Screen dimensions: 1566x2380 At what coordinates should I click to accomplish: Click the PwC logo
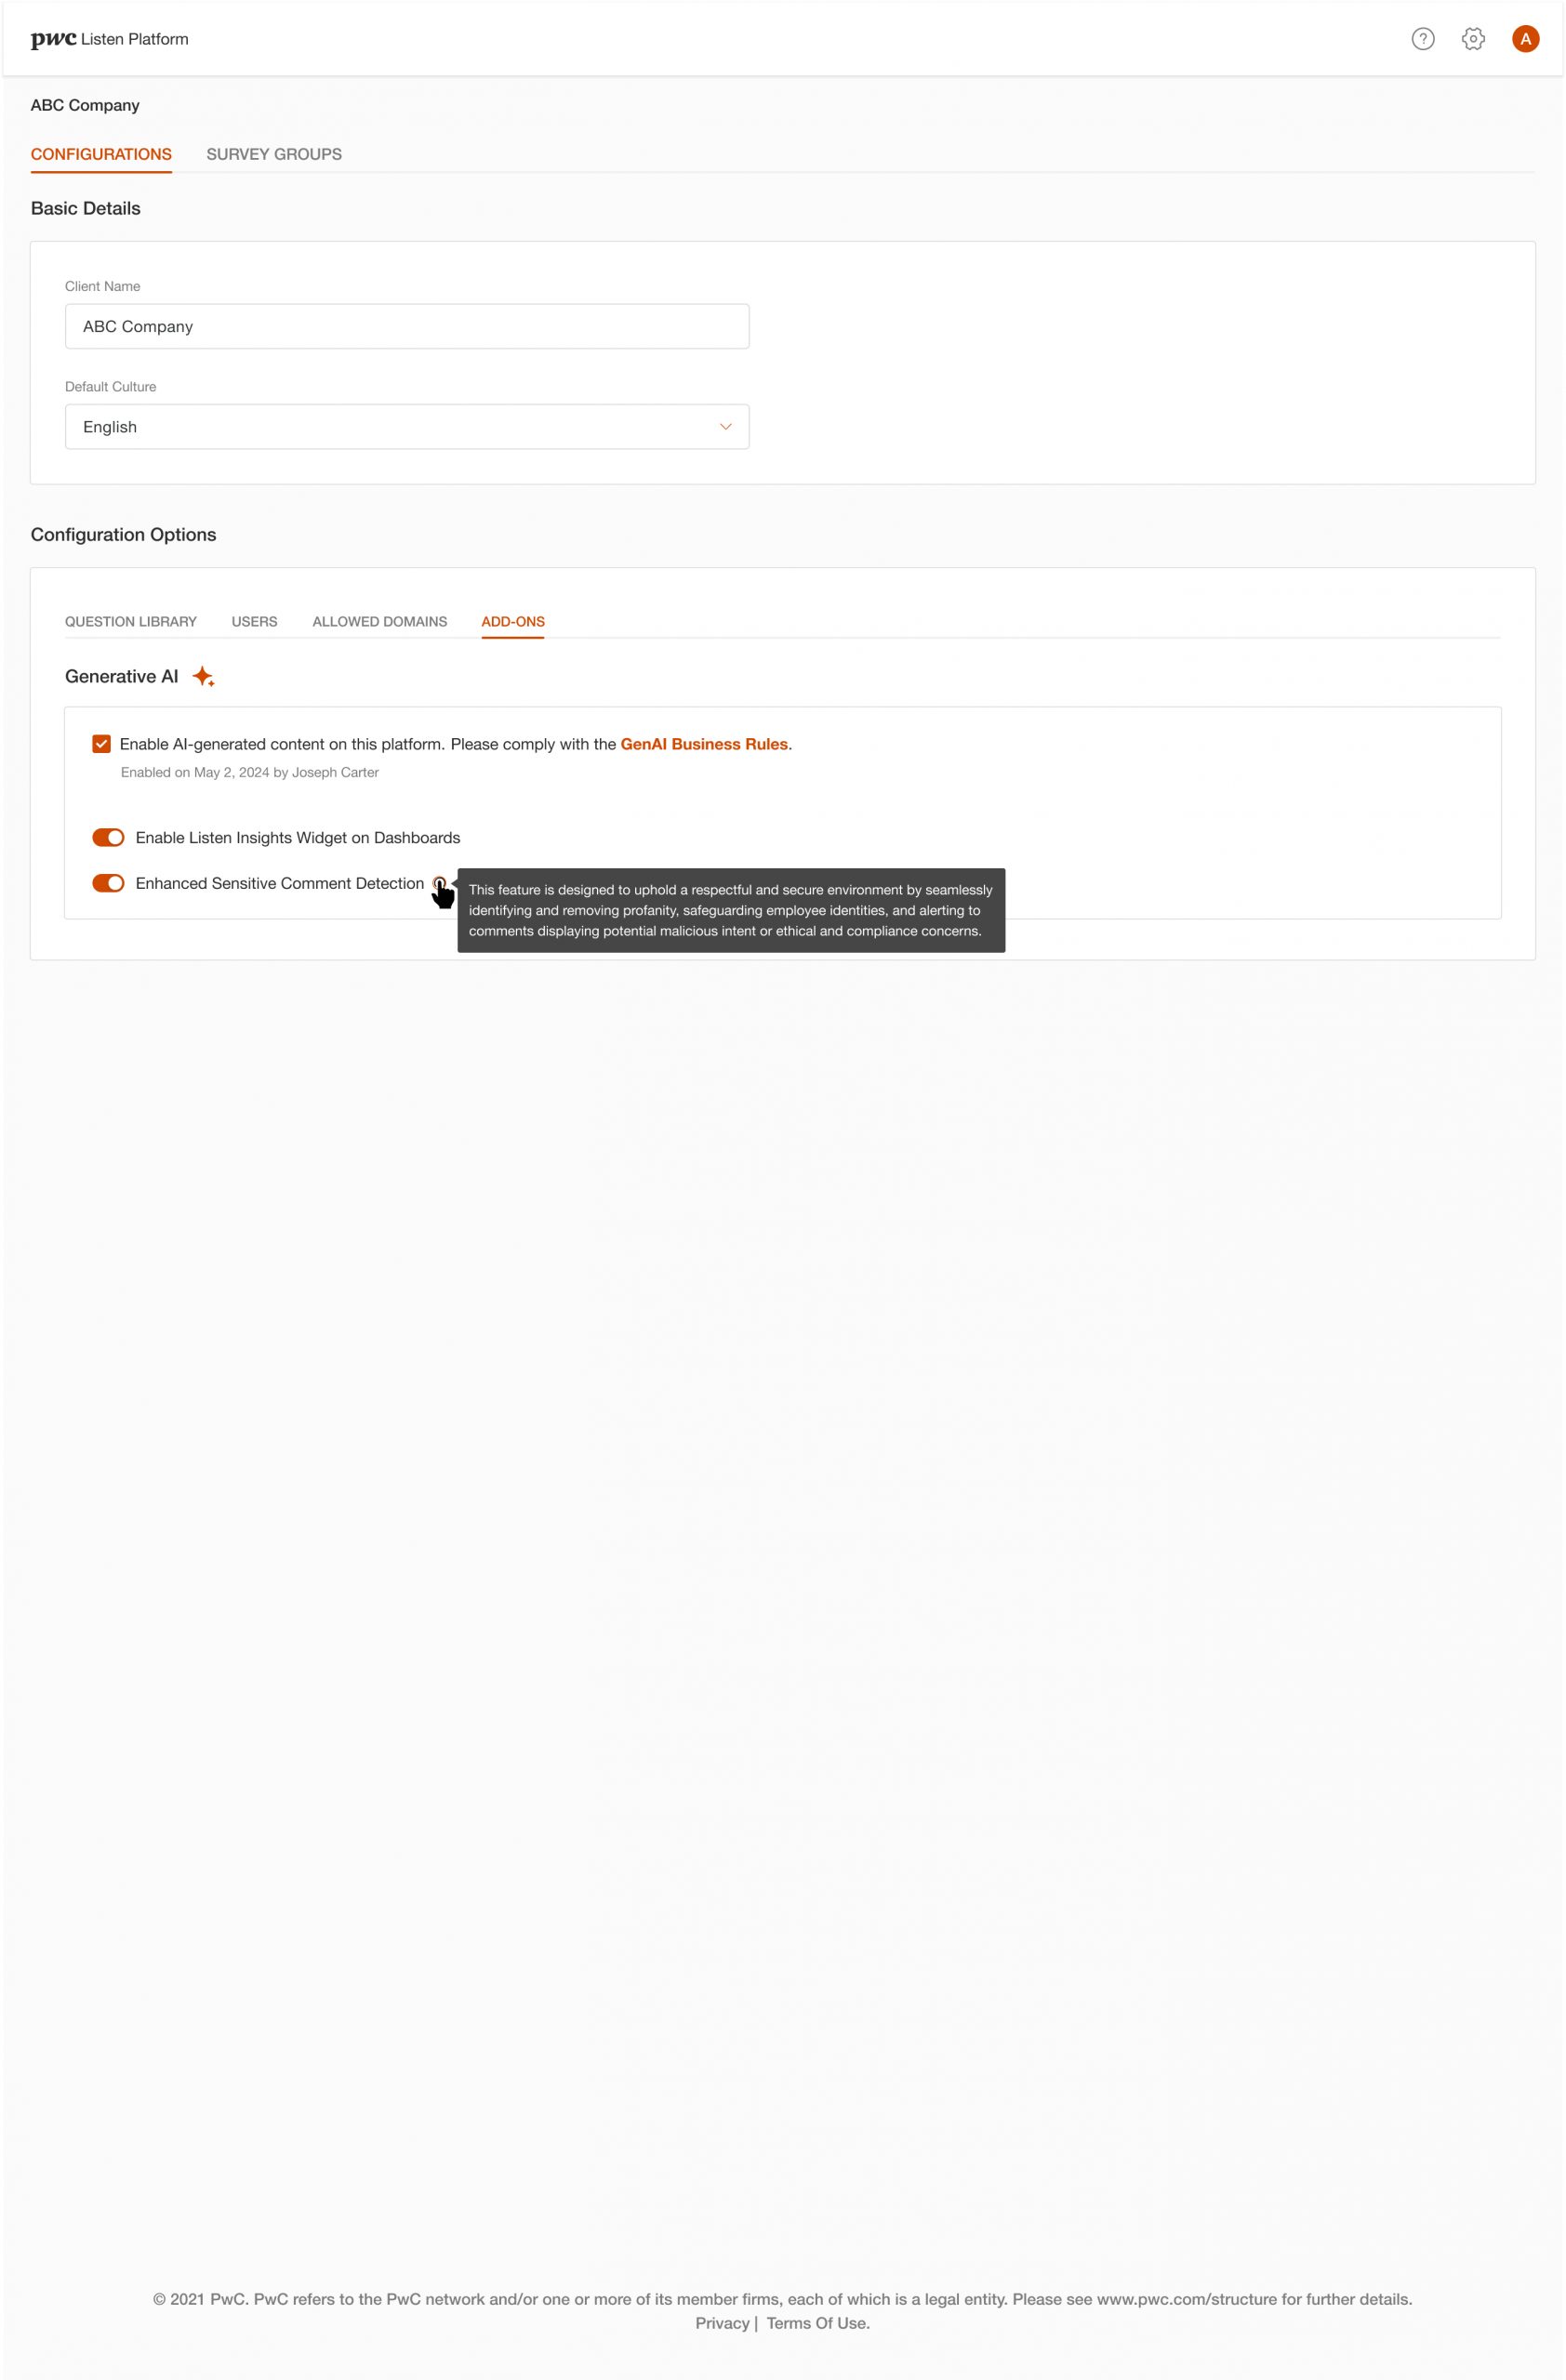(x=53, y=39)
